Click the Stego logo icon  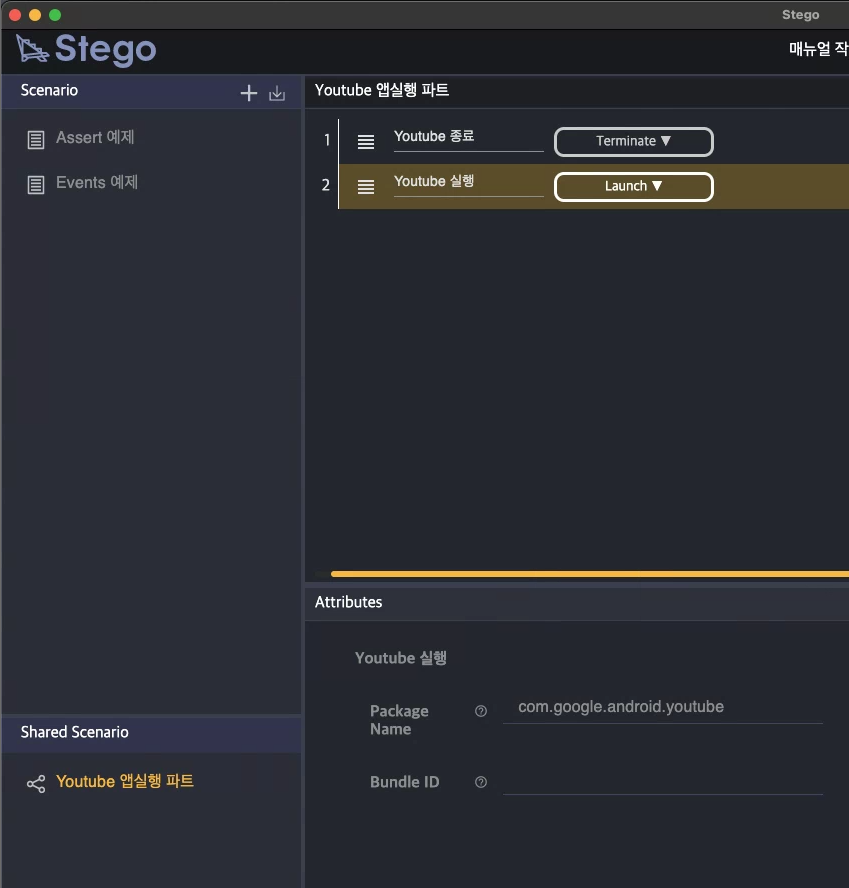pyautogui.click(x=32, y=48)
